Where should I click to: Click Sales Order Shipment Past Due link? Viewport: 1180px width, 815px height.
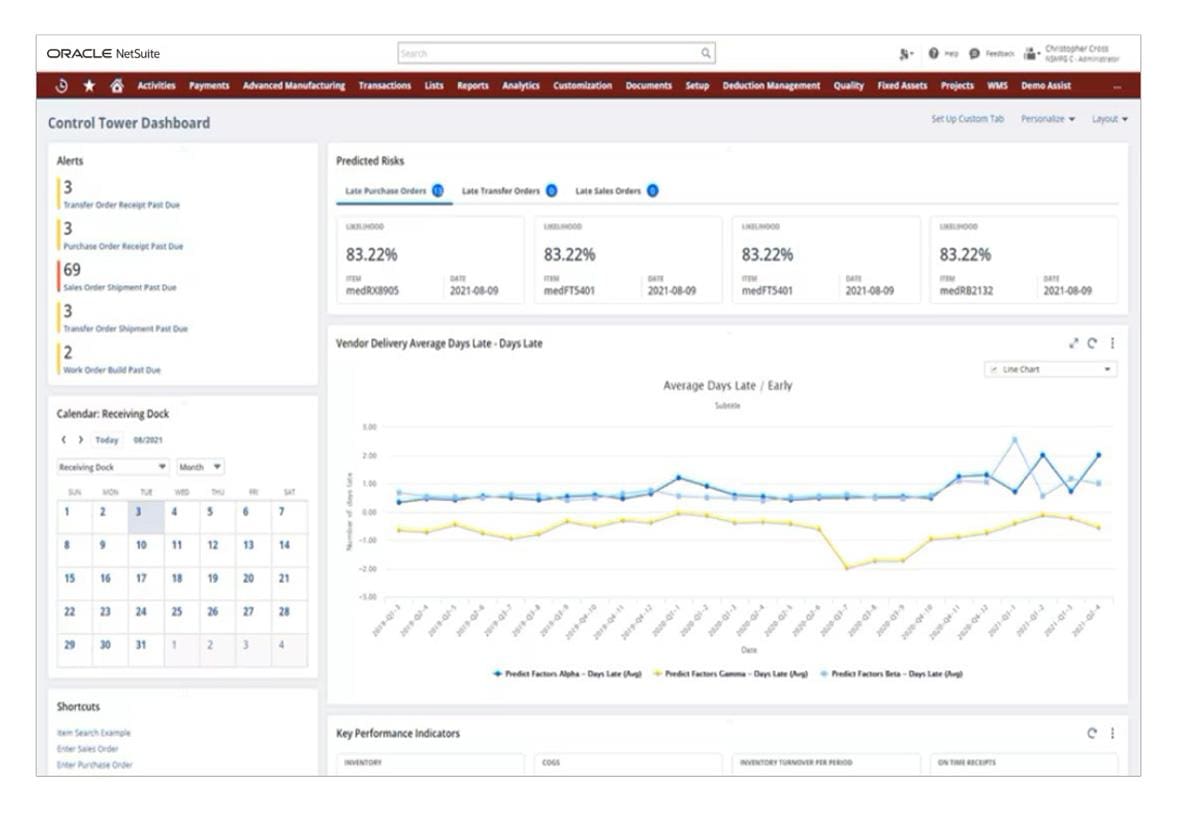coord(120,287)
